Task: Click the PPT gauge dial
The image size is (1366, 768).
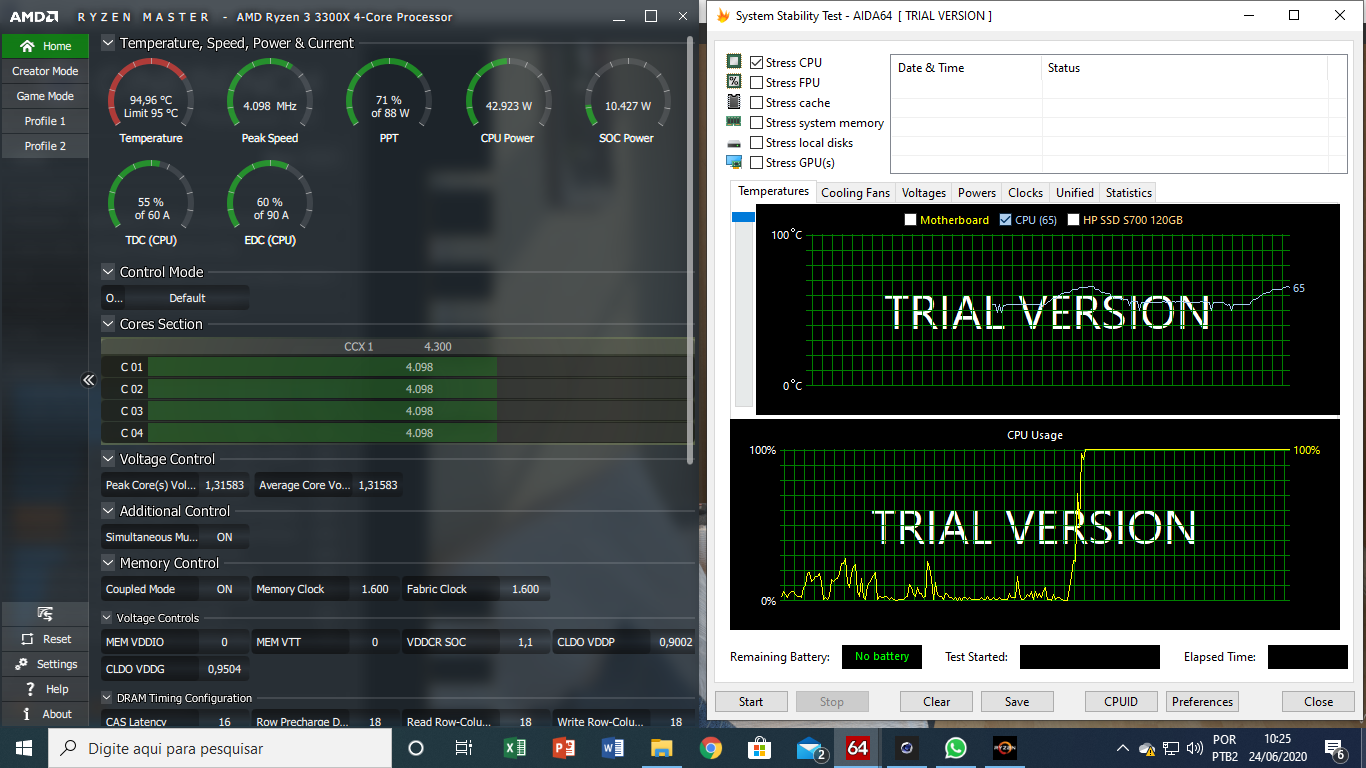Action: pos(388,96)
